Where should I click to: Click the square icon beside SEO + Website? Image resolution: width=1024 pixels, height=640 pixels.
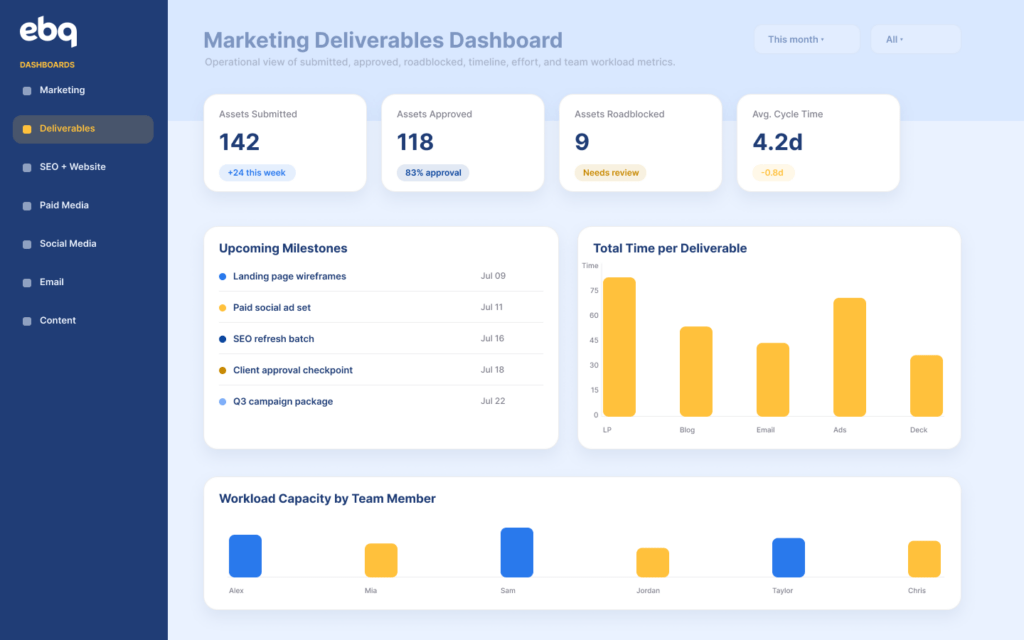tap(27, 168)
